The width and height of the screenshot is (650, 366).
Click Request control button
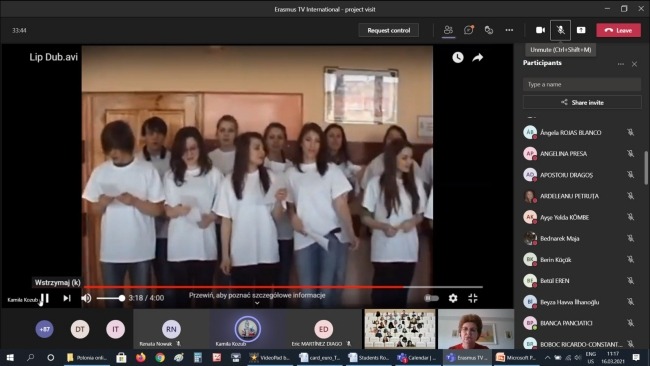point(388,30)
